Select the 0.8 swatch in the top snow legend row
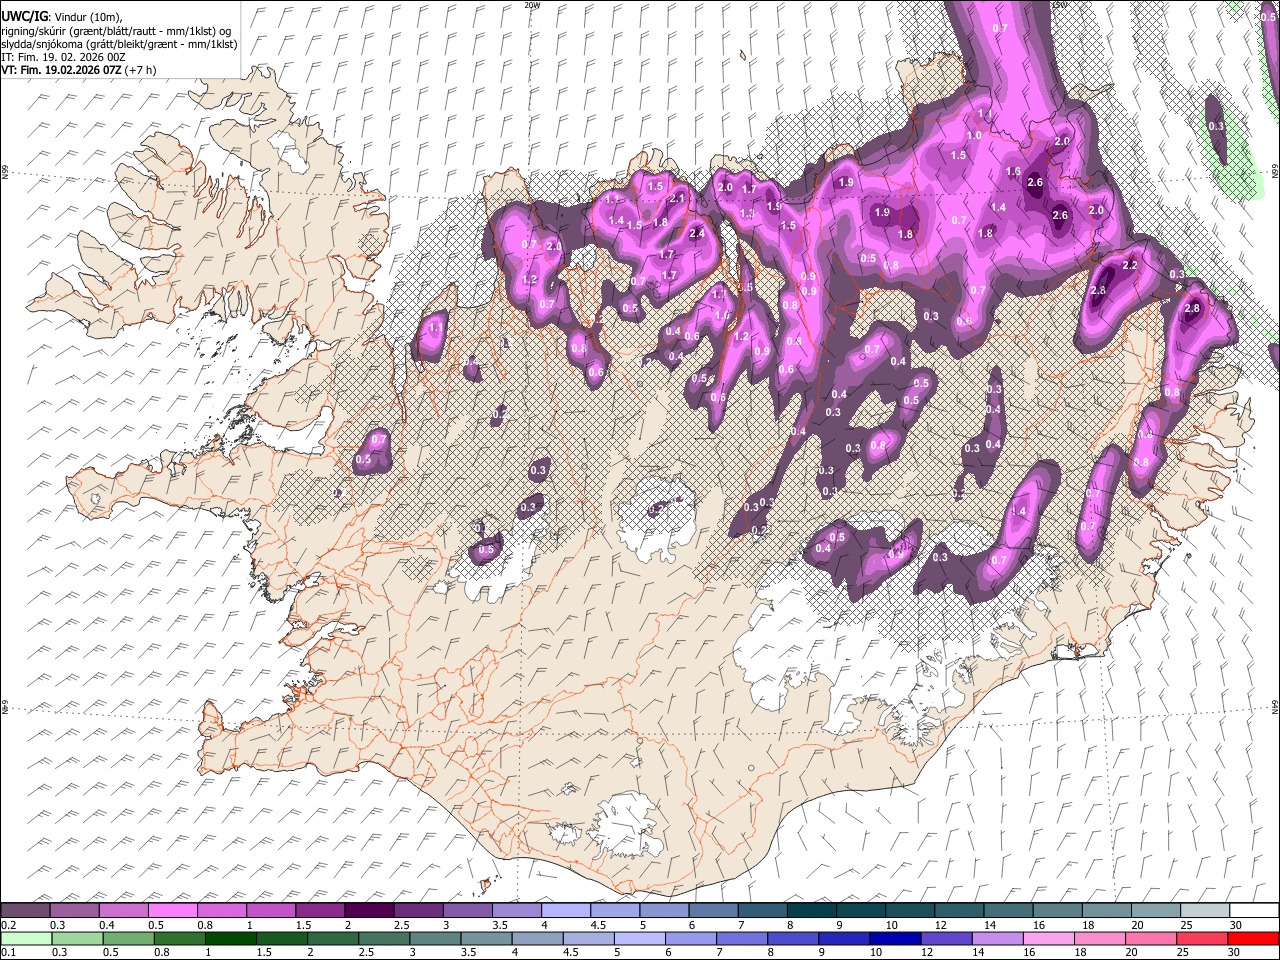 221,911
